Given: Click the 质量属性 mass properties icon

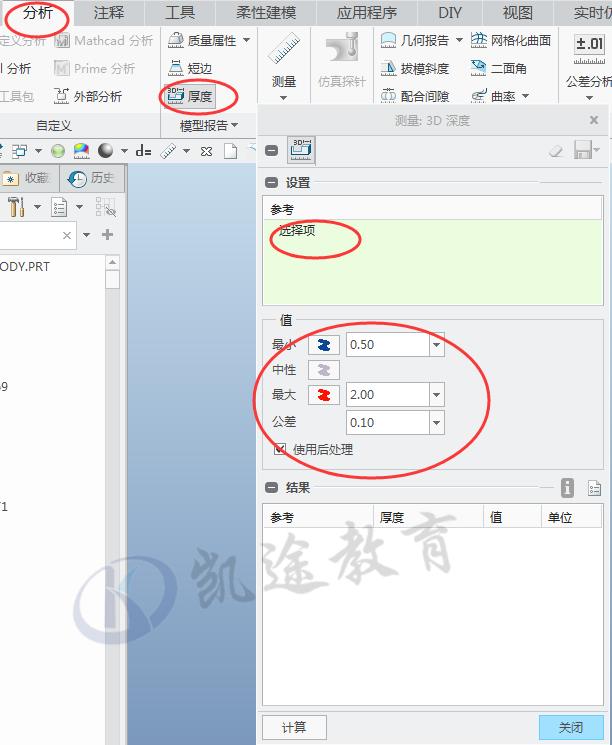Looking at the screenshot, I should click(176, 40).
